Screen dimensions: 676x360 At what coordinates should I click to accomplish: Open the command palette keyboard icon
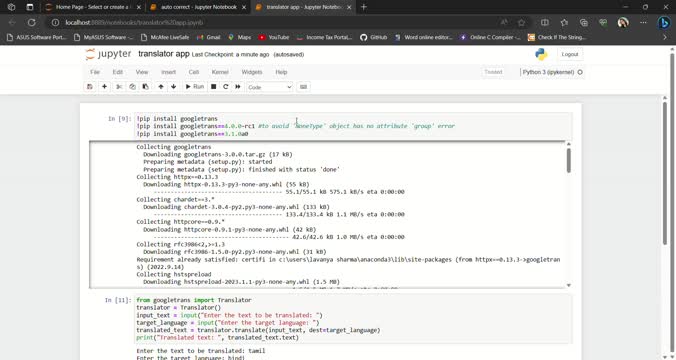point(304,87)
